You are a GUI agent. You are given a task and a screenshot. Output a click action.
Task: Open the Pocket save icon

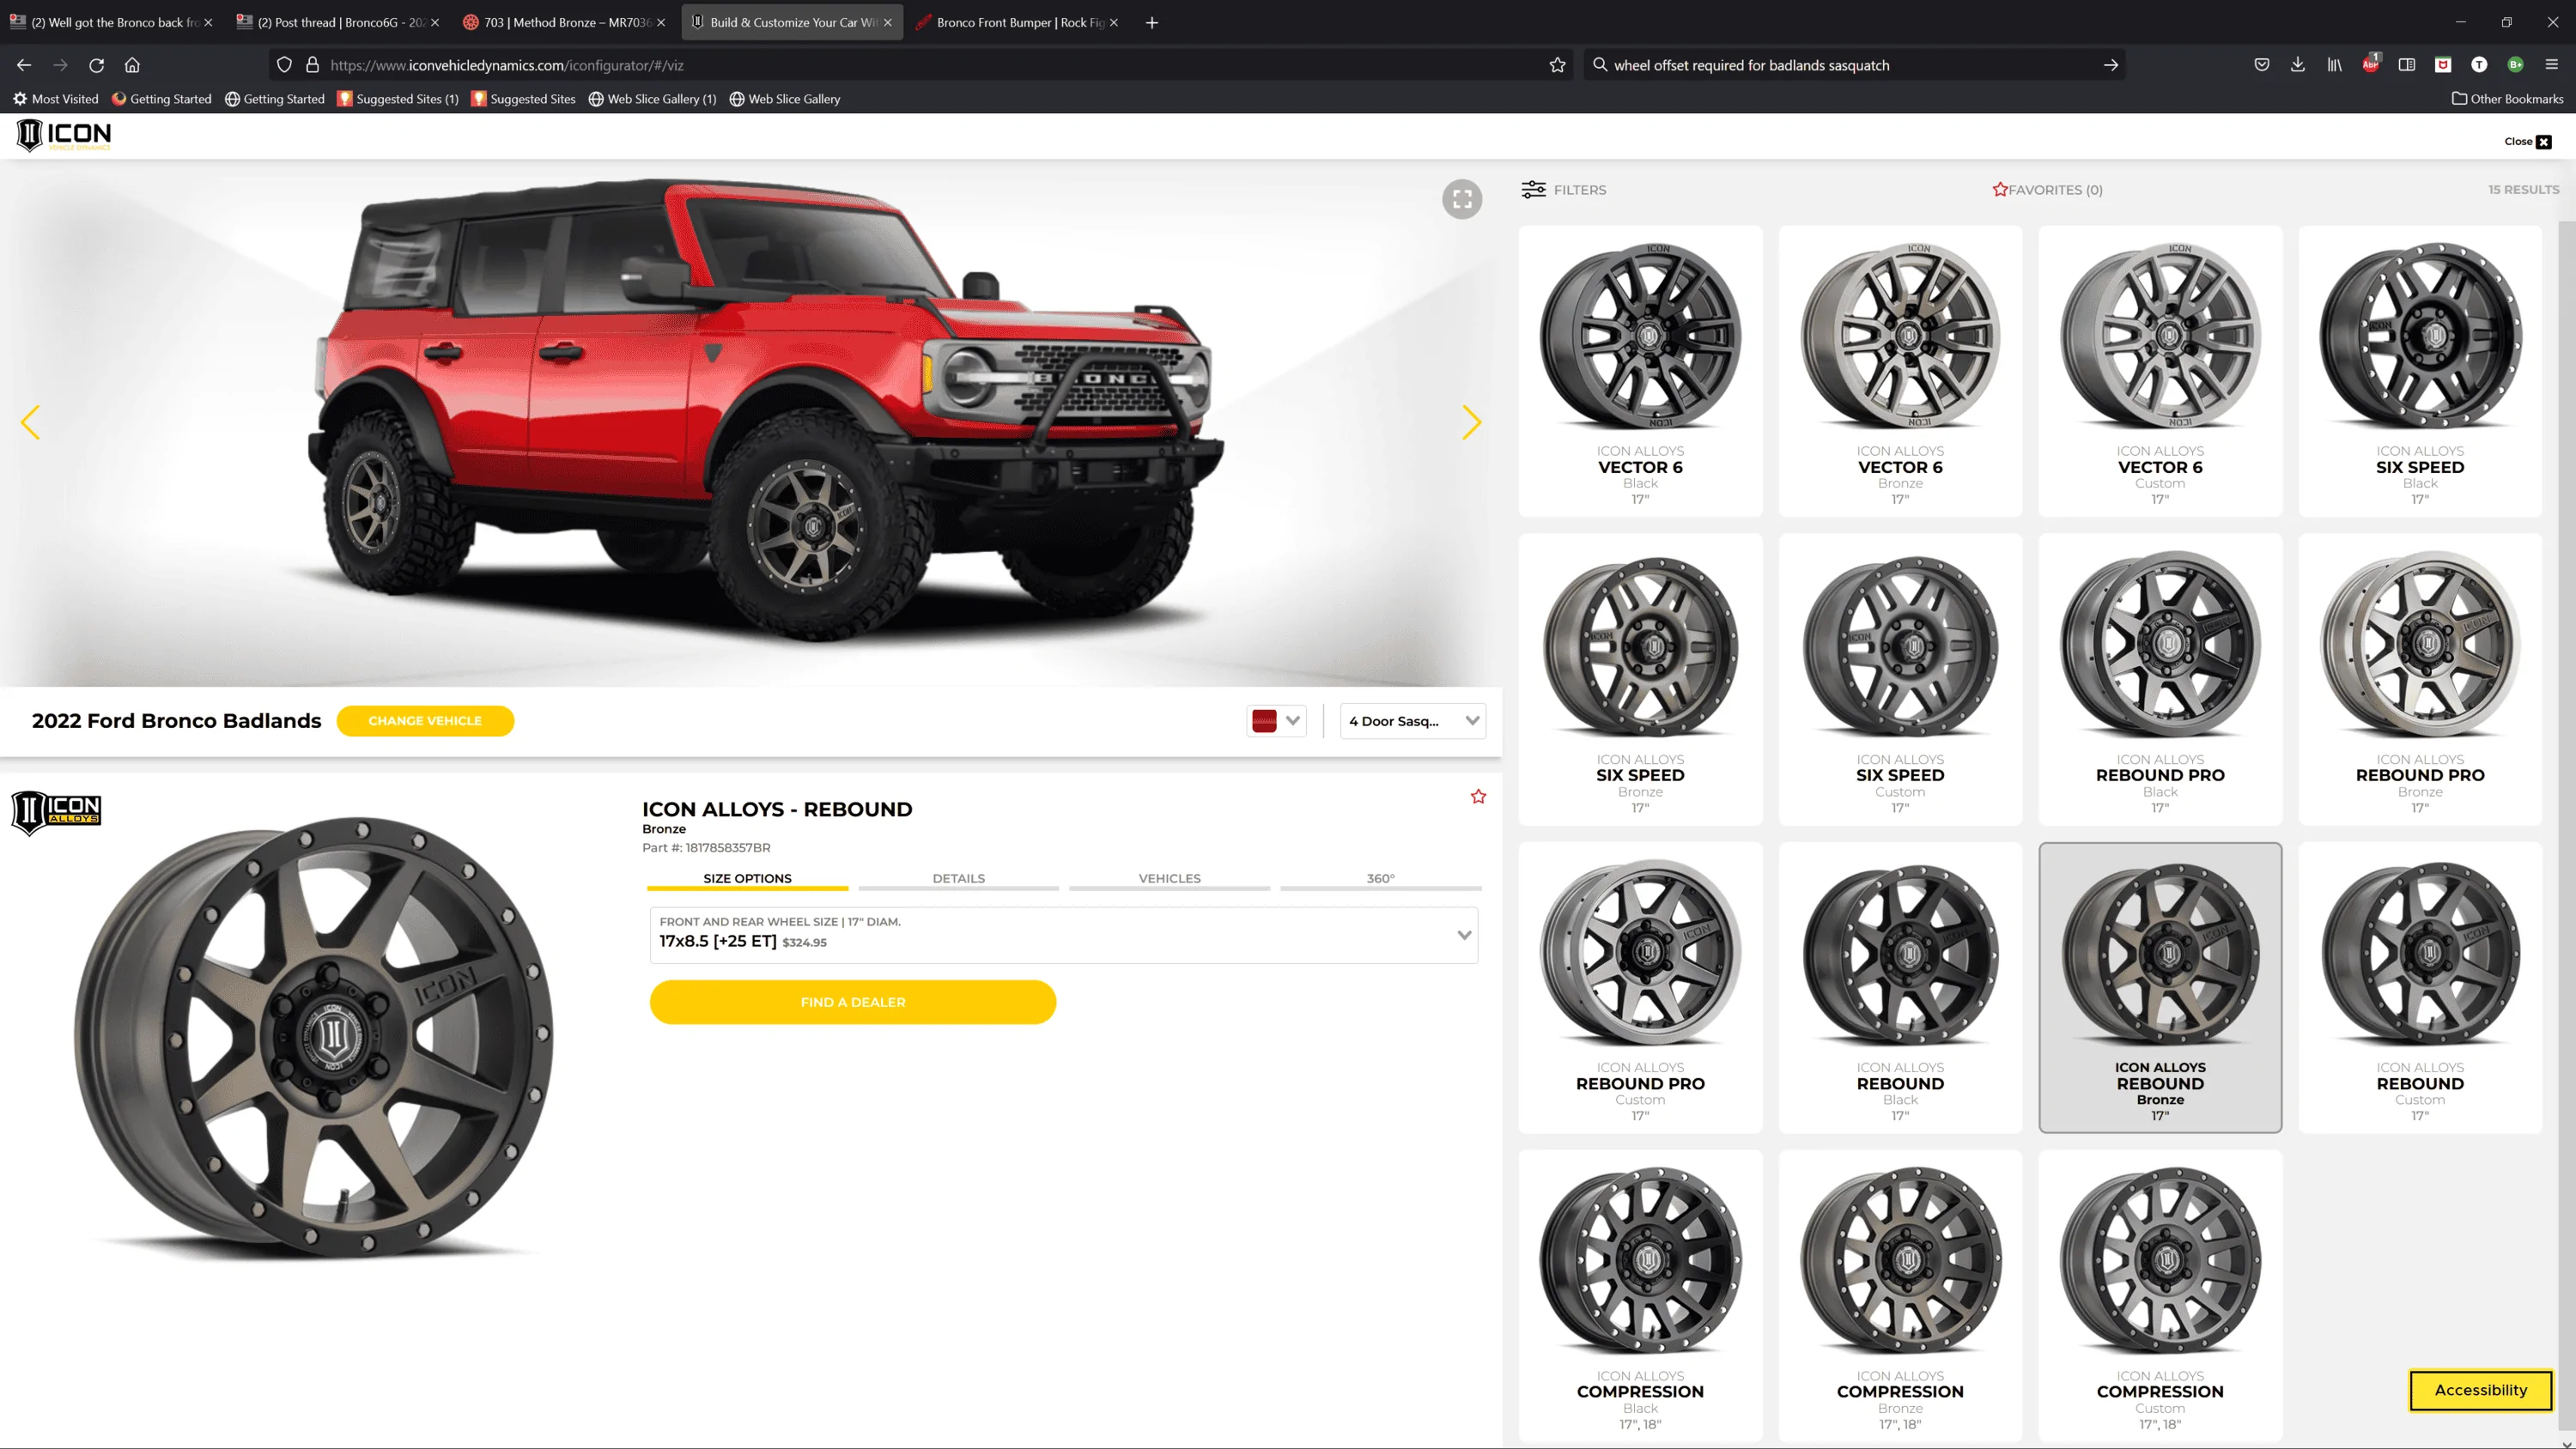click(2261, 65)
